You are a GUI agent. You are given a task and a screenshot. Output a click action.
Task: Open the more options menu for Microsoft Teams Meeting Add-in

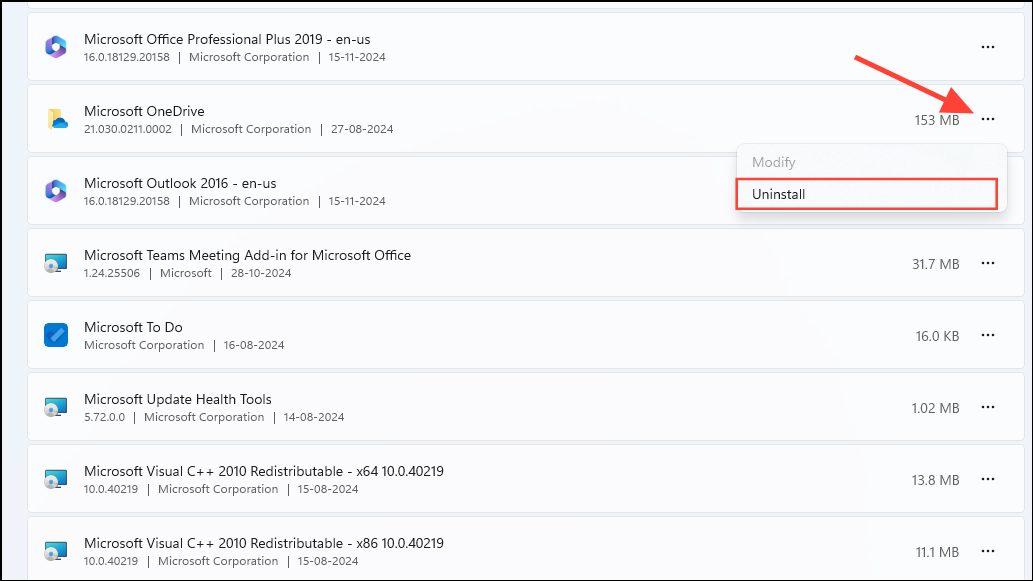(x=988, y=263)
